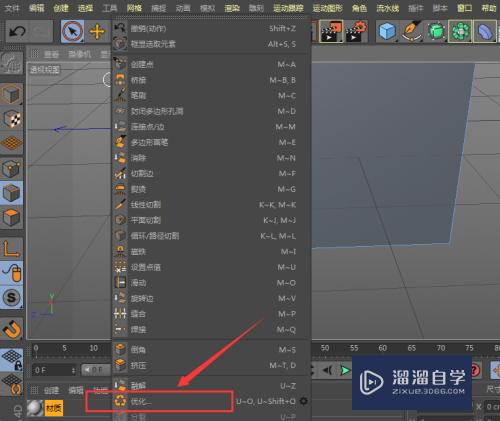Viewport: 500px width, 421px height.
Task: Open the 选择 menu
Action: 85,8
